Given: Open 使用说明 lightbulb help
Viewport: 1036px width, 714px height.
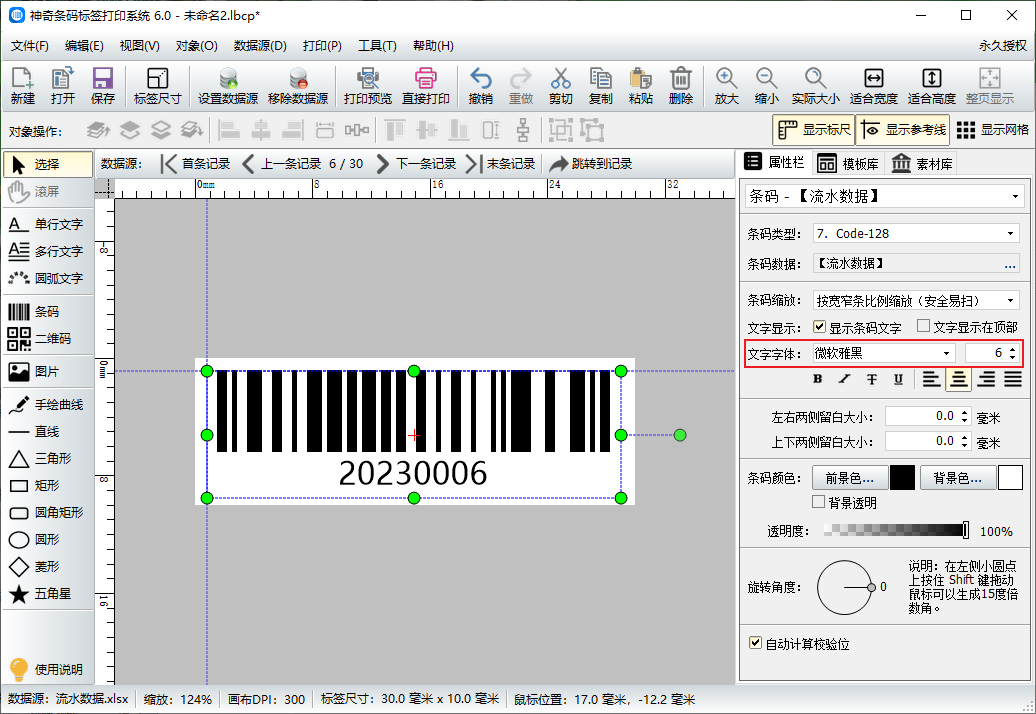Looking at the screenshot, I should 46,669.
